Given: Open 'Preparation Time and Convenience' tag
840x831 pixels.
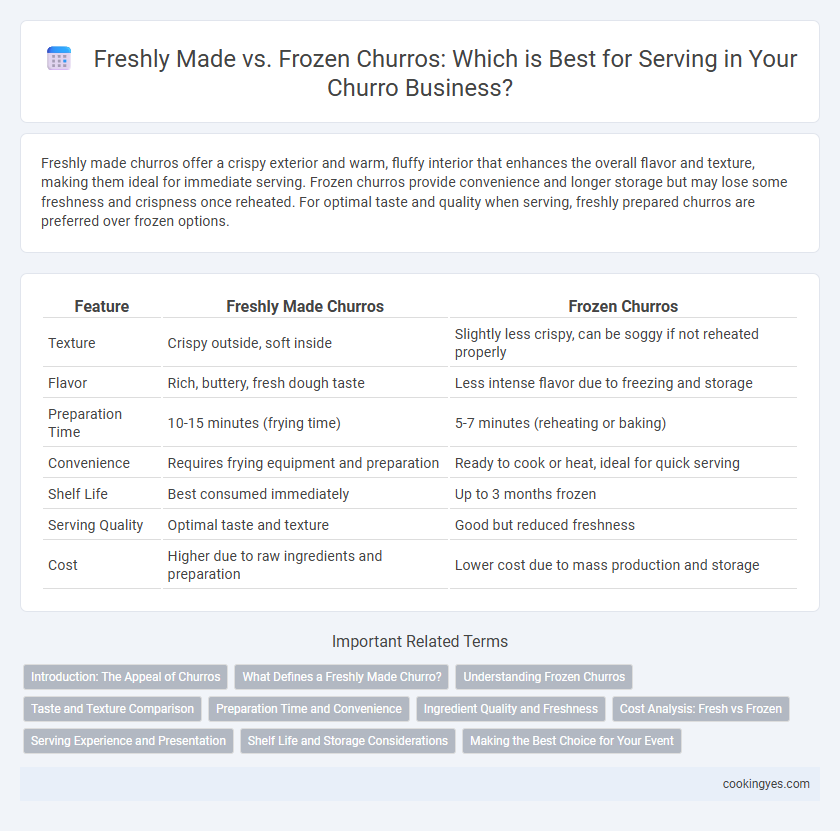Looking at the screenshot, I should point(309,709).
